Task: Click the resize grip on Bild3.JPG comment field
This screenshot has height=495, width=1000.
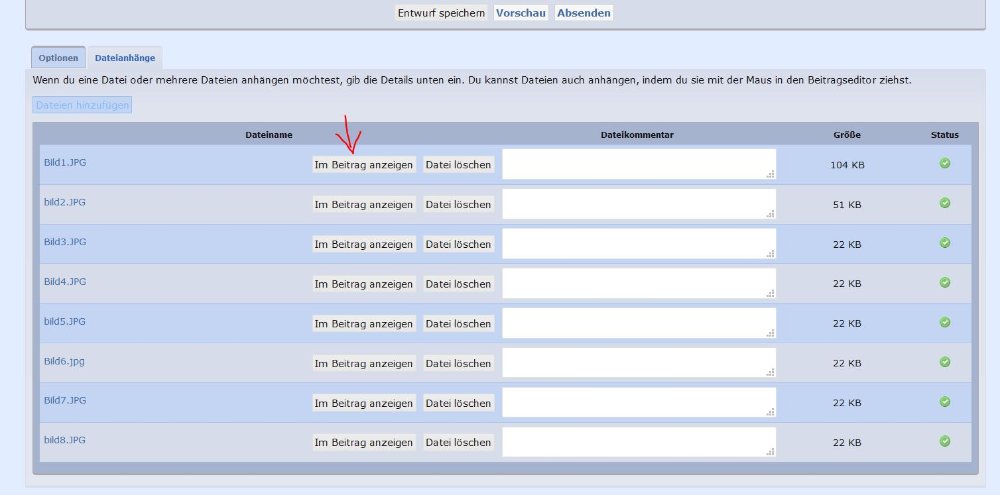Action: tap(770, 253)
